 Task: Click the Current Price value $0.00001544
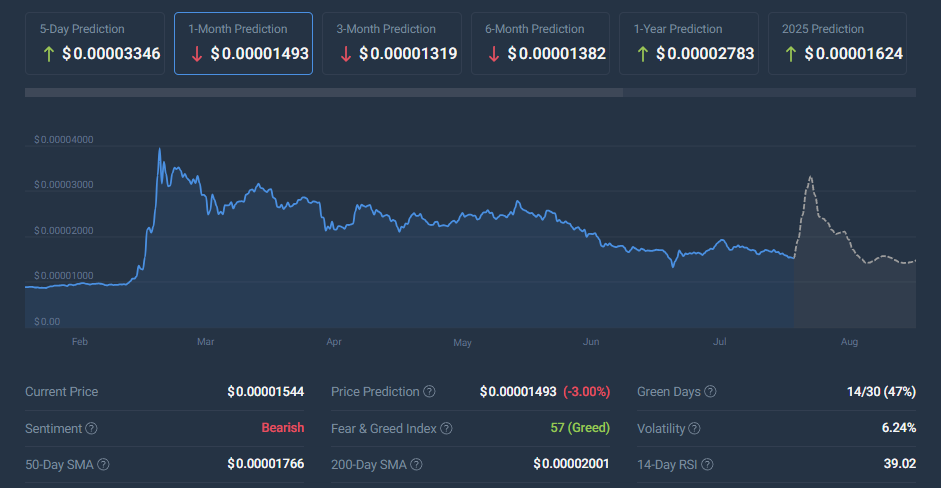coord(265,391)
